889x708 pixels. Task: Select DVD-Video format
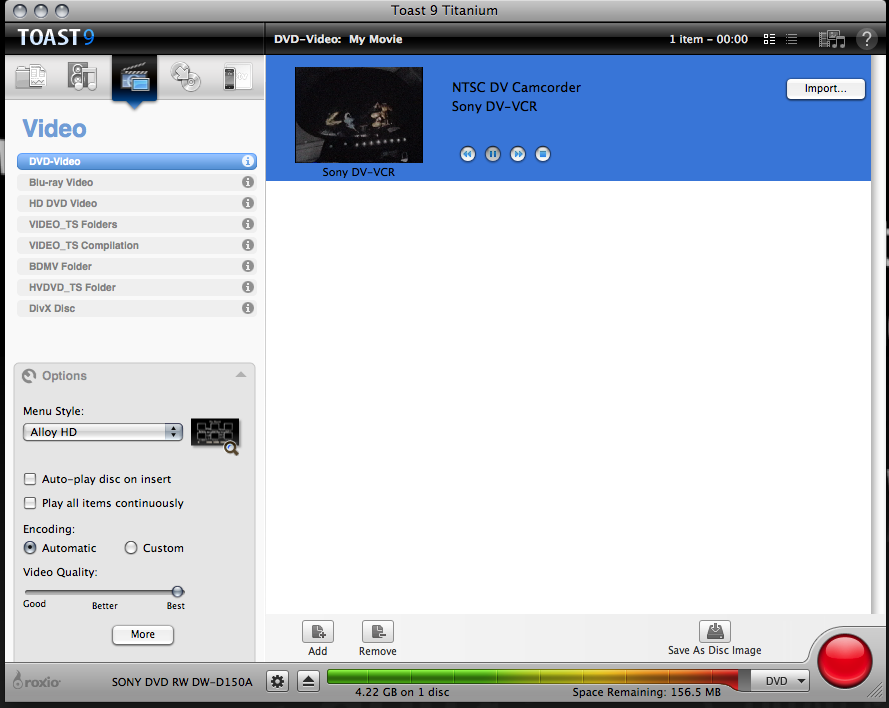coord(137,161)
